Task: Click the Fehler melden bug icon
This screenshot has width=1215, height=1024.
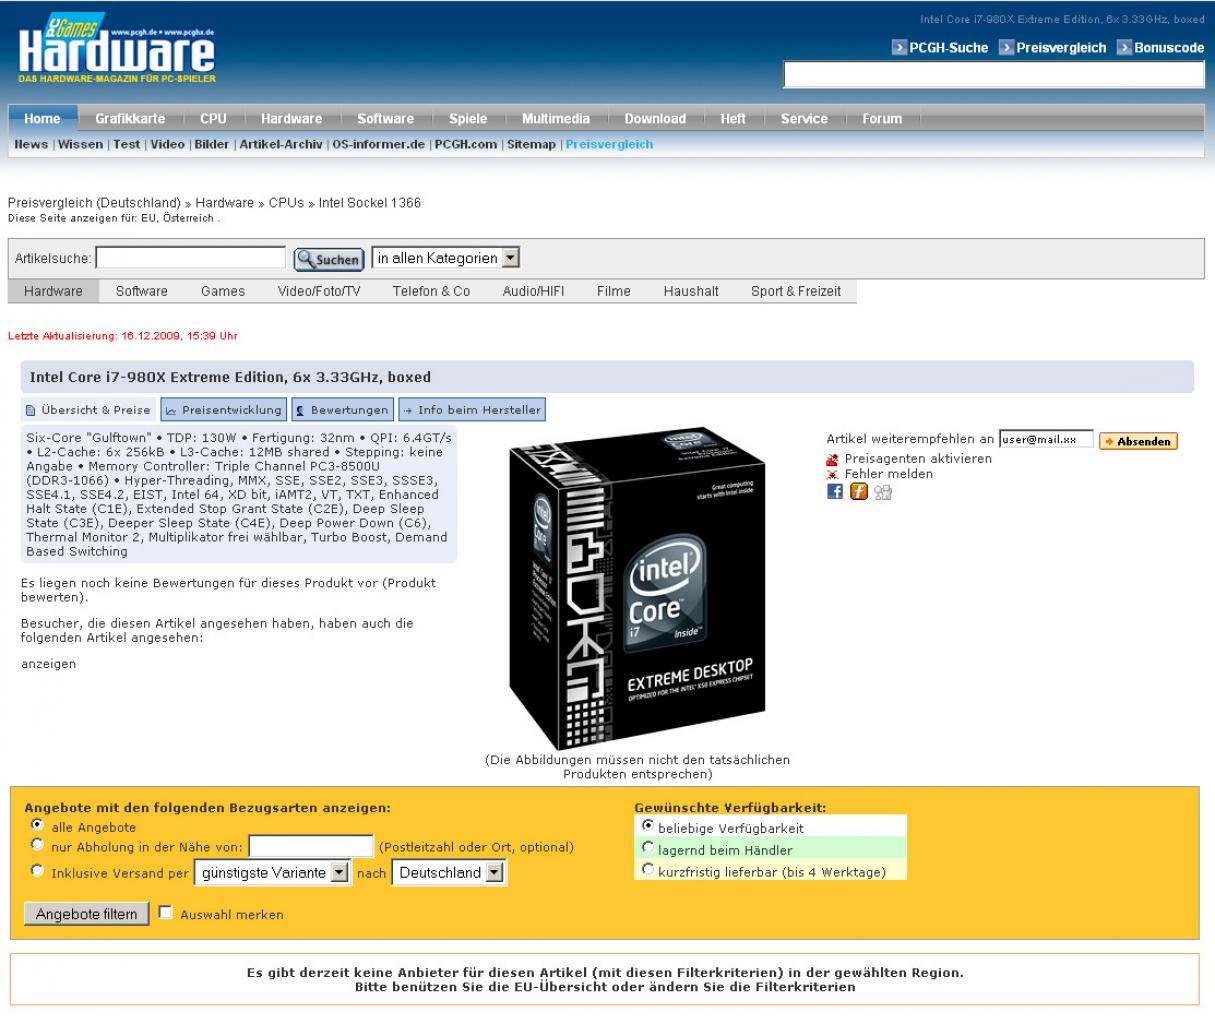Action: click(x=833, y=474)
